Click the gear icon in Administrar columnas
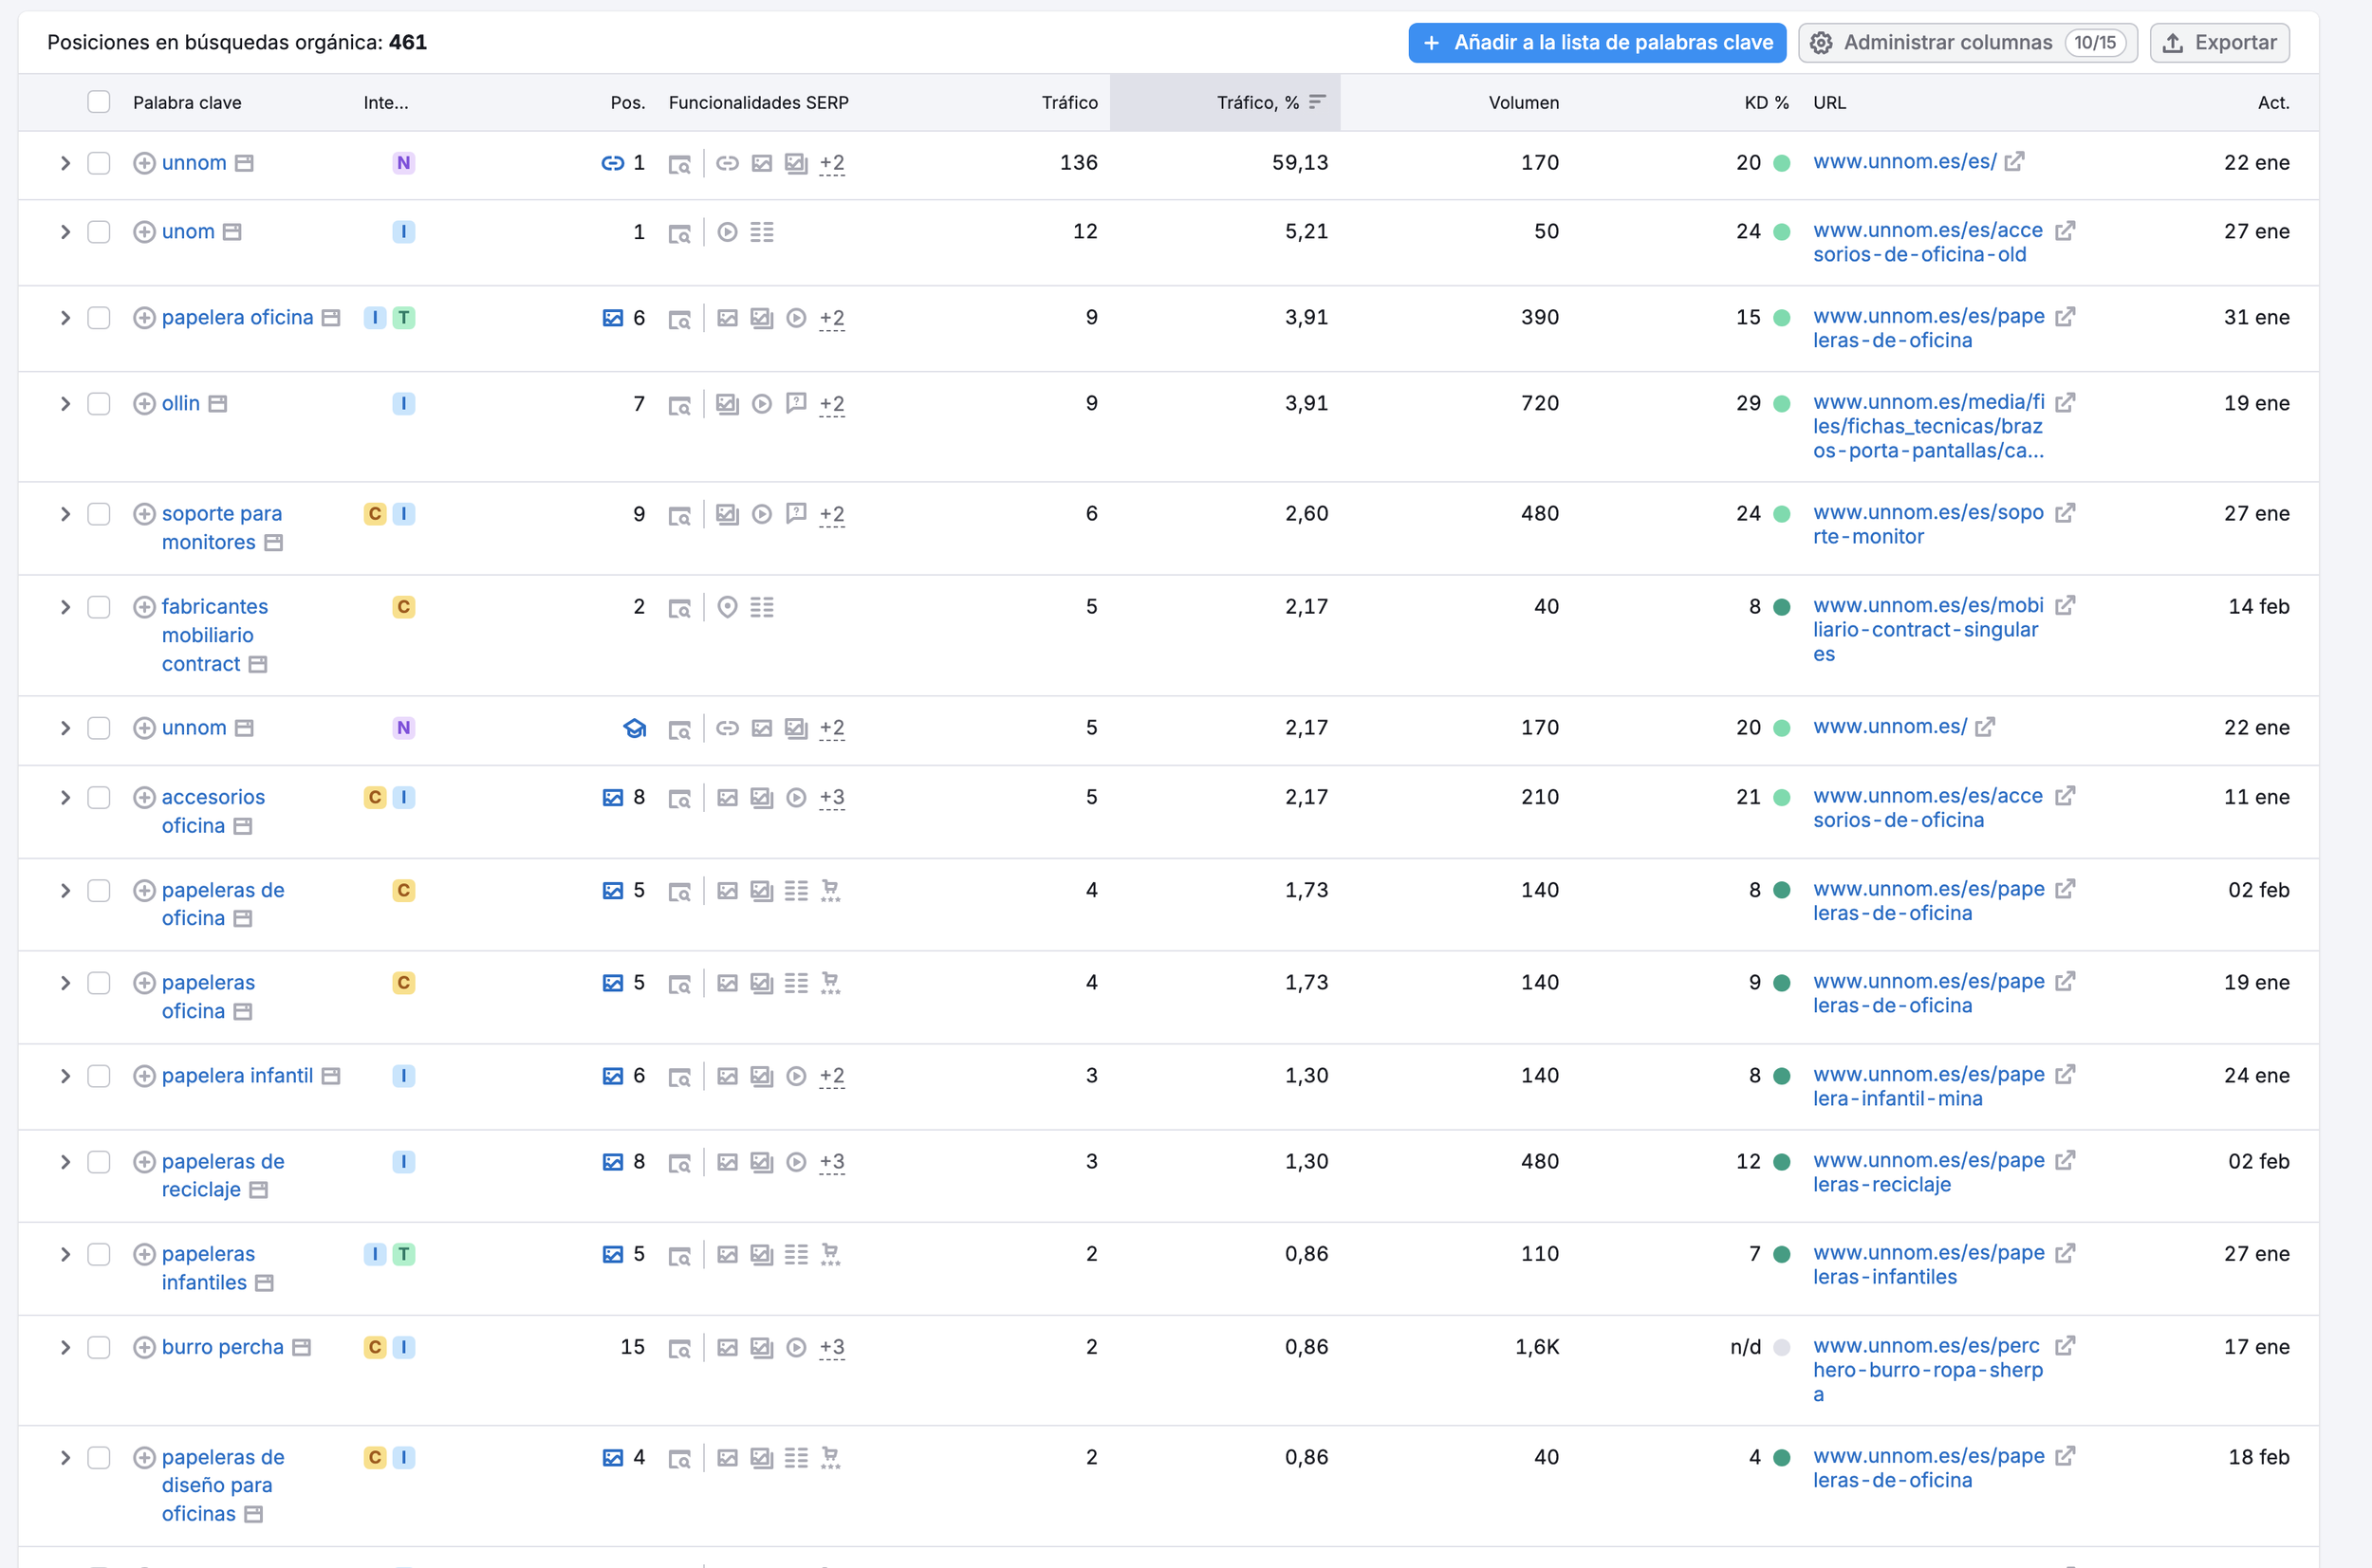Image resolution: width=2372 pixels, height=1568 pixels. pyautogui.click(x=1821, y=43)
